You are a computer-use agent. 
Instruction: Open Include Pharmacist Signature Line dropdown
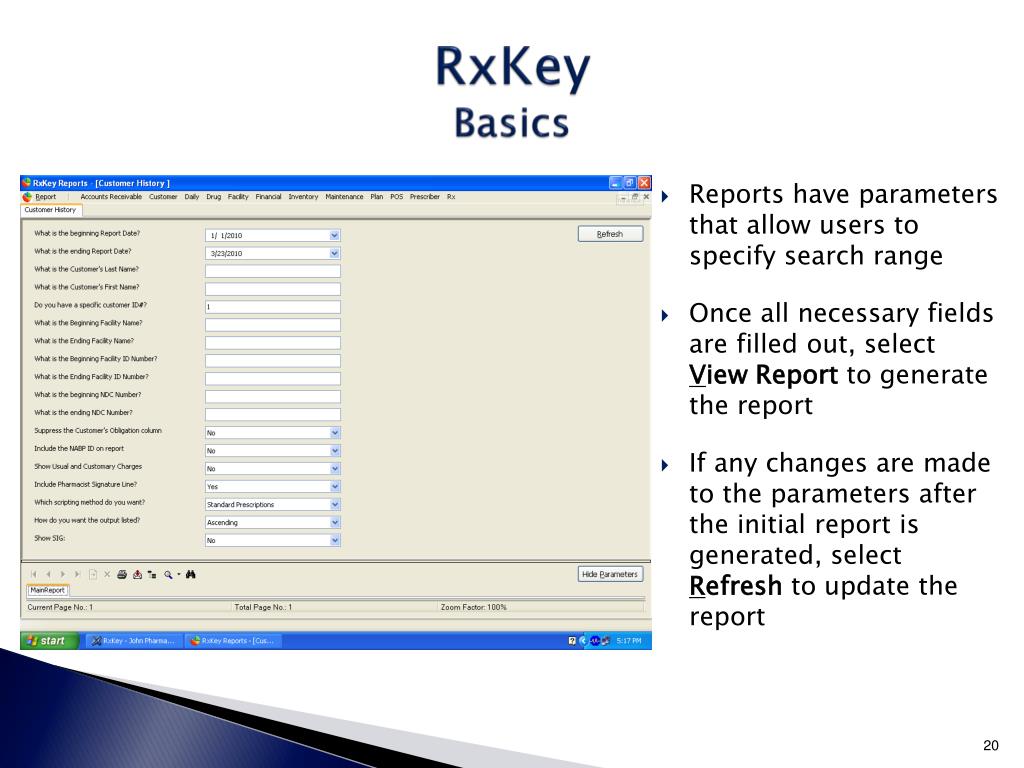[334, 487]
